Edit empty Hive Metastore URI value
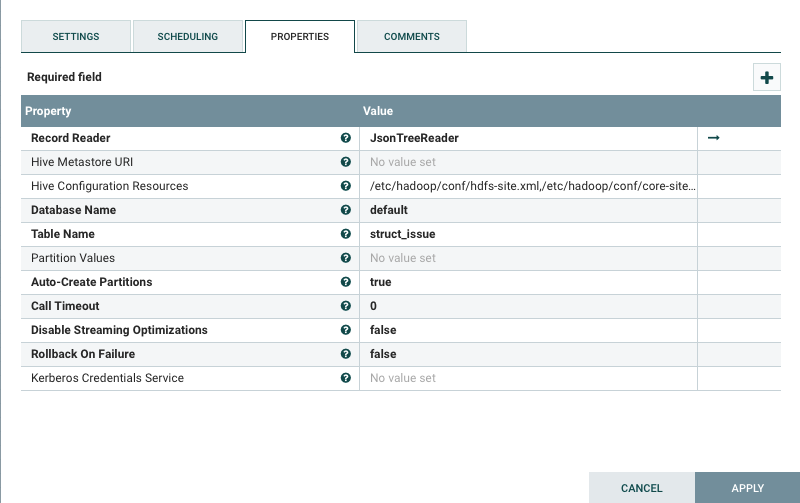This screenshot has height=503, width=800. (528, 162)
